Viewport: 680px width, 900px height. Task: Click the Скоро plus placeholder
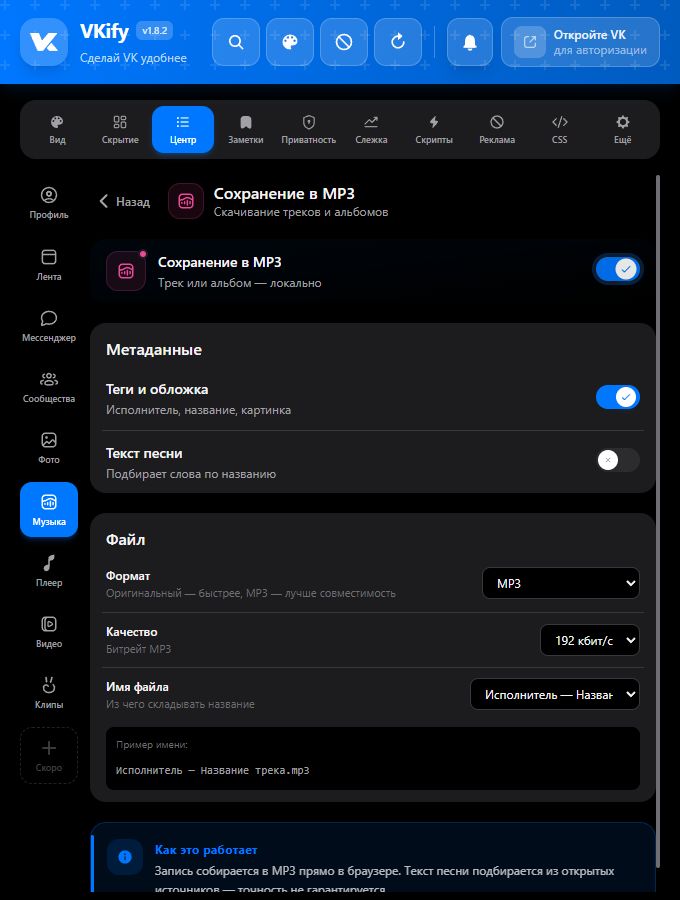click(49, 755)
